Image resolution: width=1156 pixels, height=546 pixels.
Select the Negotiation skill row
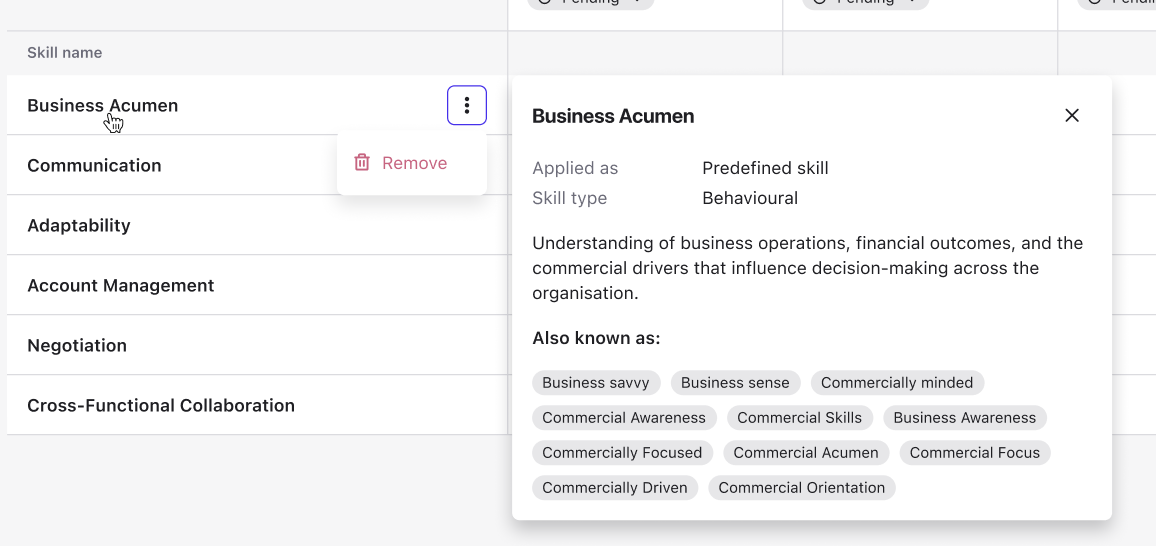(x=257, y=346)
